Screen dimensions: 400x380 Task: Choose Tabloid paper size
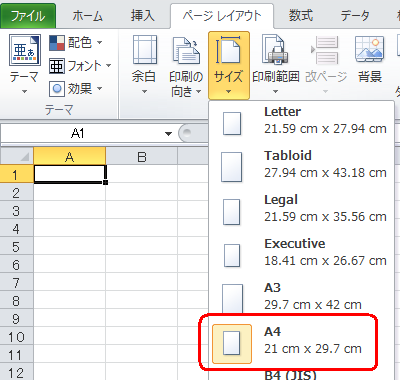pos(302,165)
